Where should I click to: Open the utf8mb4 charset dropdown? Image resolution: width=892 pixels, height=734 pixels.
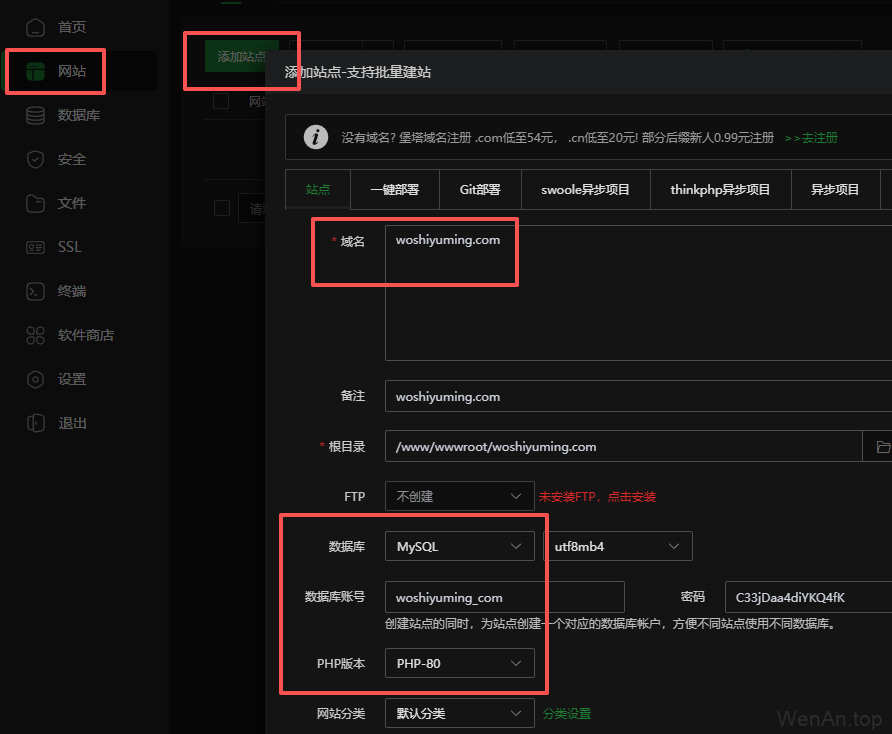point(617,547)
